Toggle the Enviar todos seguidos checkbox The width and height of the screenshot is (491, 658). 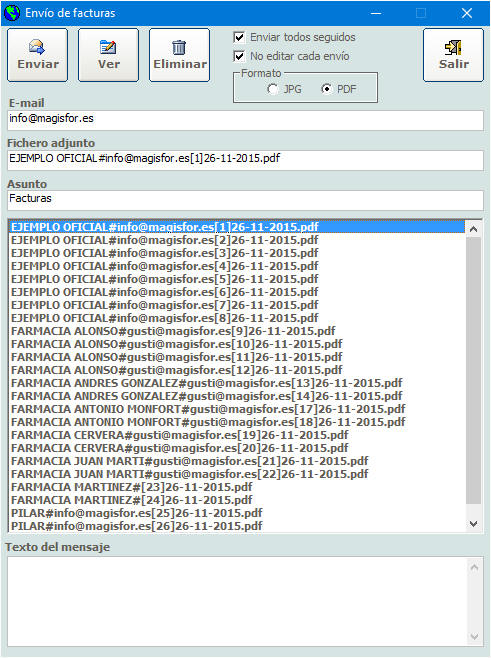239,37
